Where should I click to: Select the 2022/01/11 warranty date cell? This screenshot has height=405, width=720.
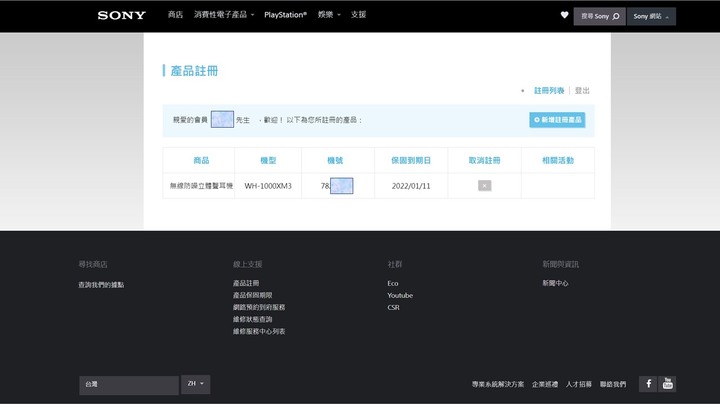click(x=411, y=186)
